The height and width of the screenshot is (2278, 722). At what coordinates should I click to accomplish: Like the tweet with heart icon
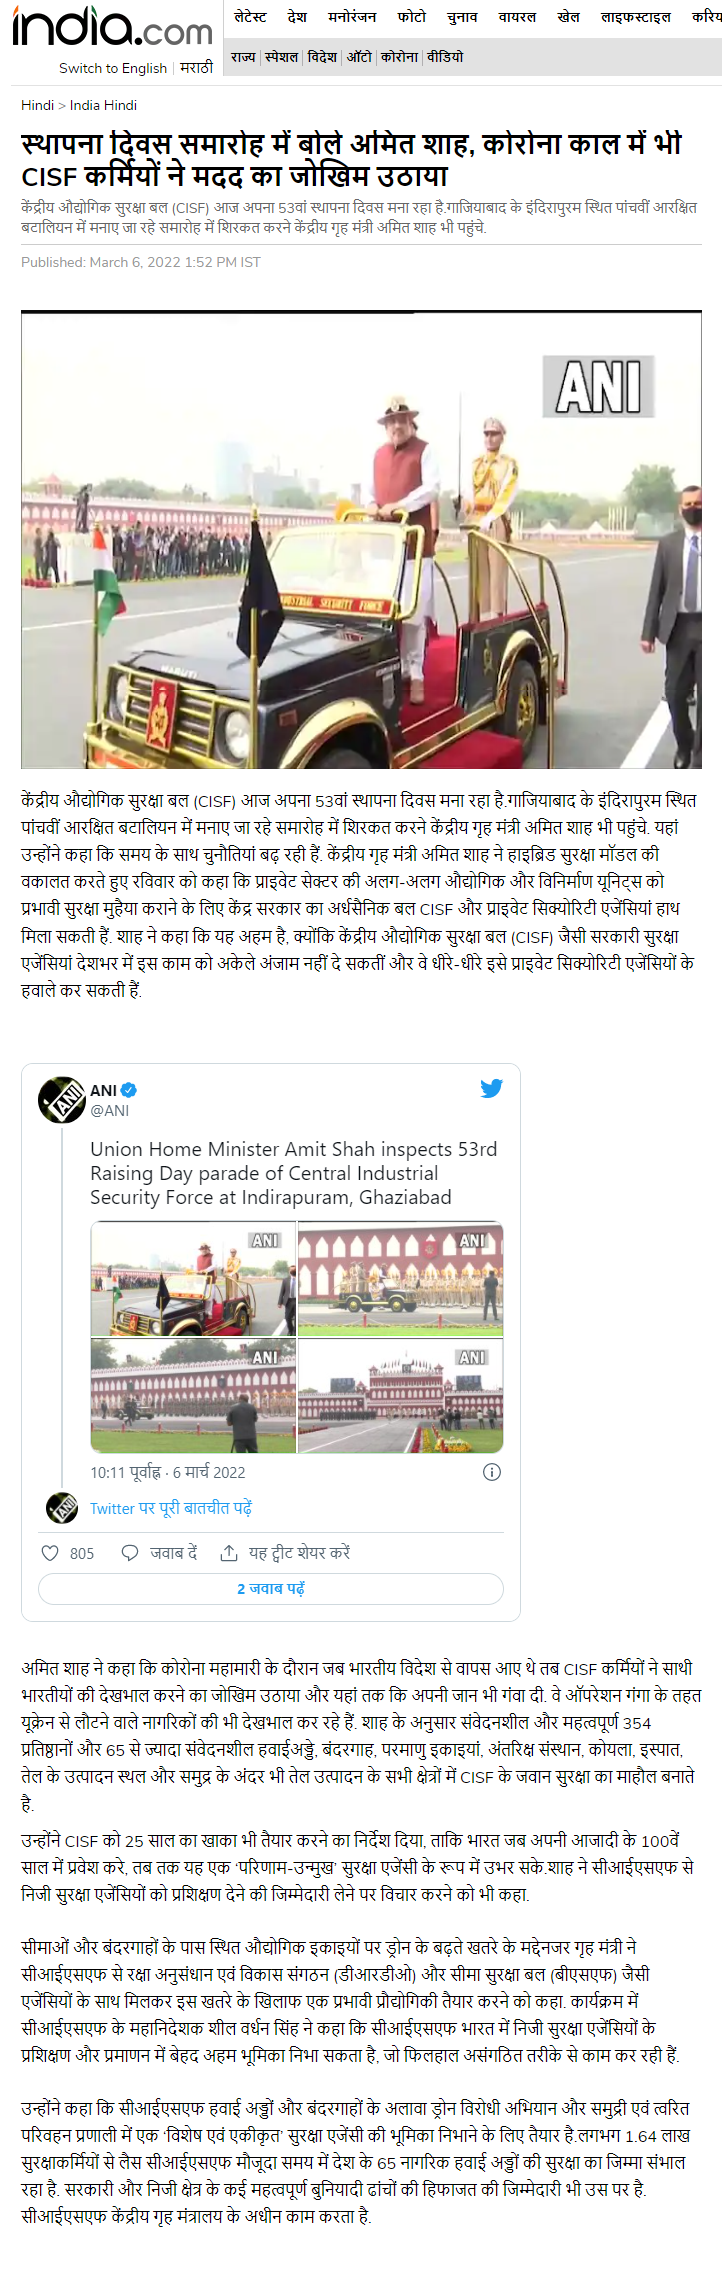[50, 1553]
